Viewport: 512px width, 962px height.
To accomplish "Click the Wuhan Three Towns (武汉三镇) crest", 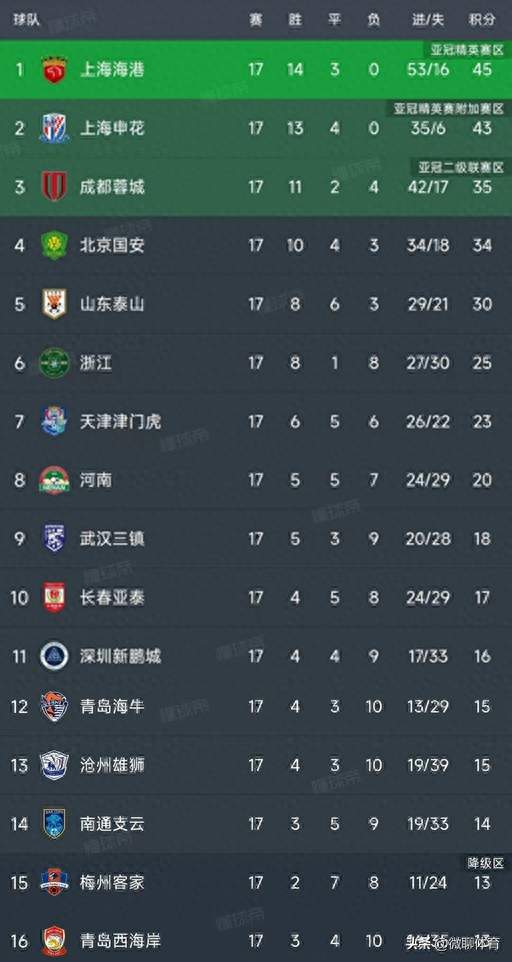I will coord(54,538).
